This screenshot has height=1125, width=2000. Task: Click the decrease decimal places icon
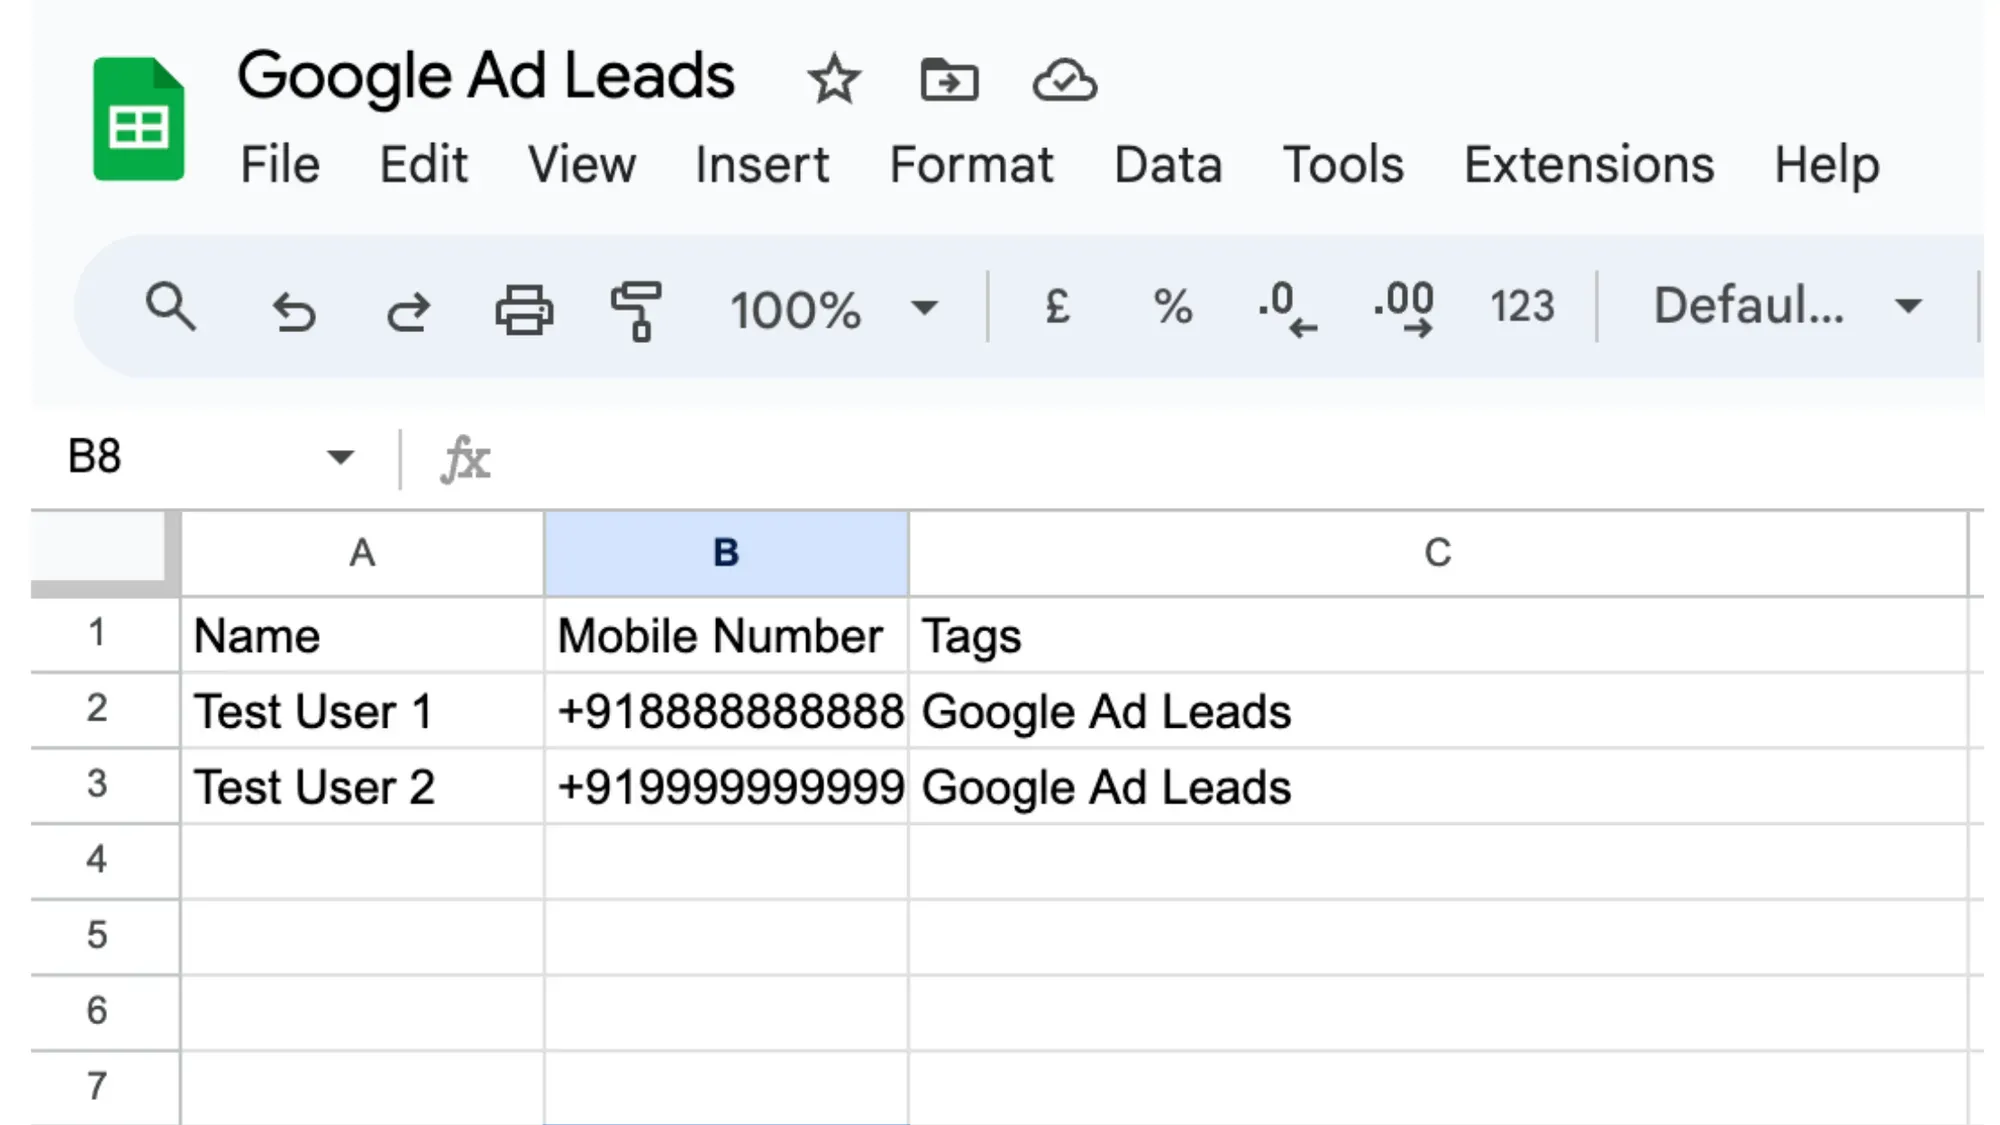coord(1288,308)
